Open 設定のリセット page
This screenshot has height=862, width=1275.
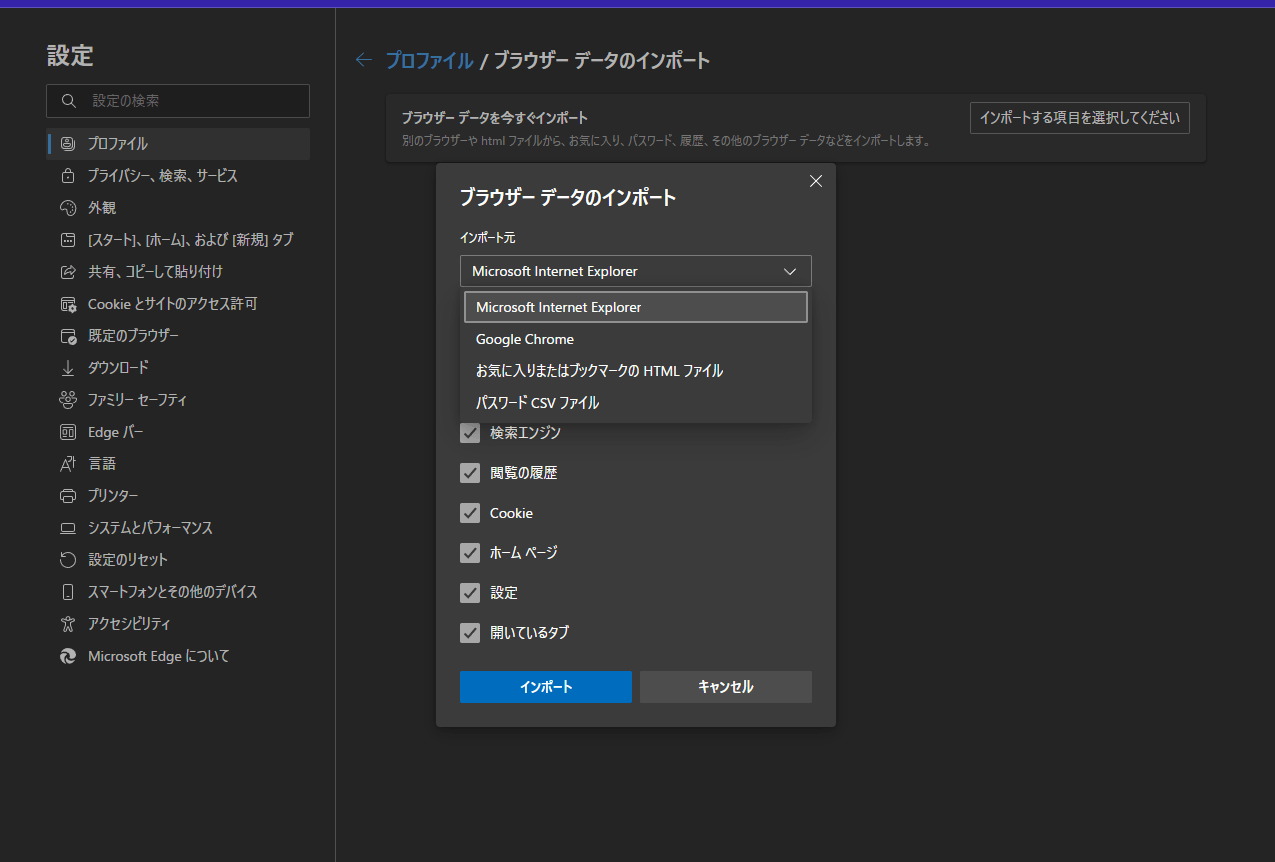(178, 560)
